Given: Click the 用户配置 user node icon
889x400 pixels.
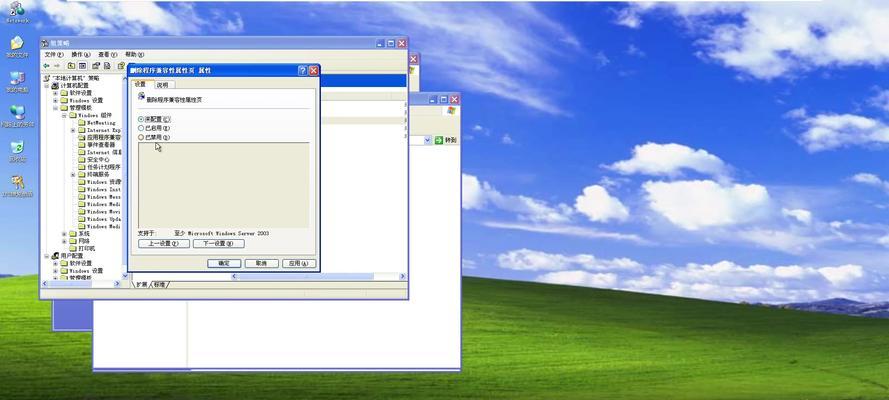Looking at the screenshot, I should [56, 256].
